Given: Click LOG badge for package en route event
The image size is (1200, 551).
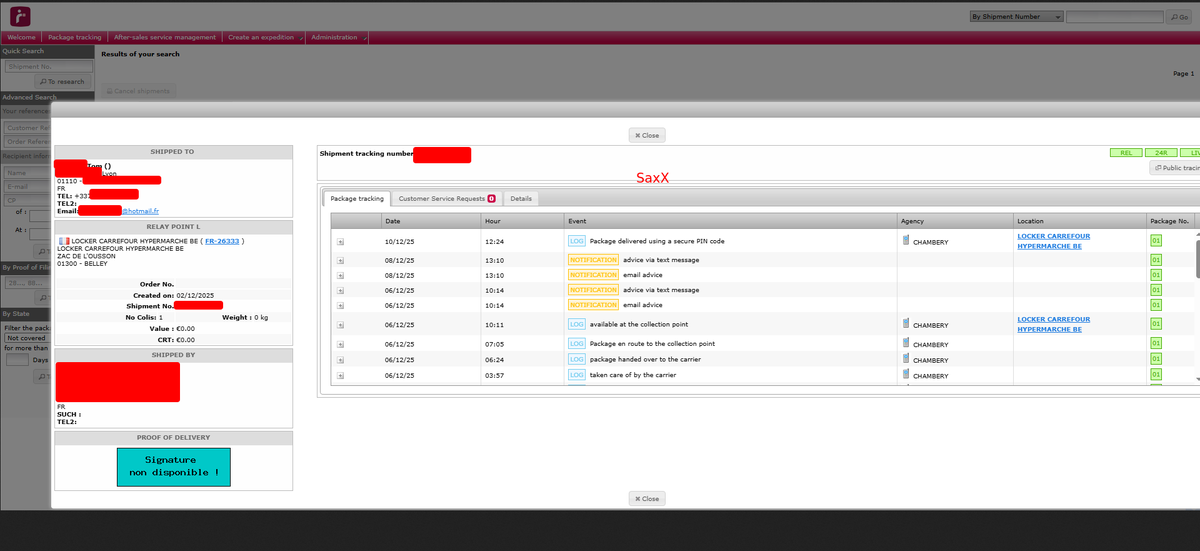Looking at the screenshot, I should point(577,344).
